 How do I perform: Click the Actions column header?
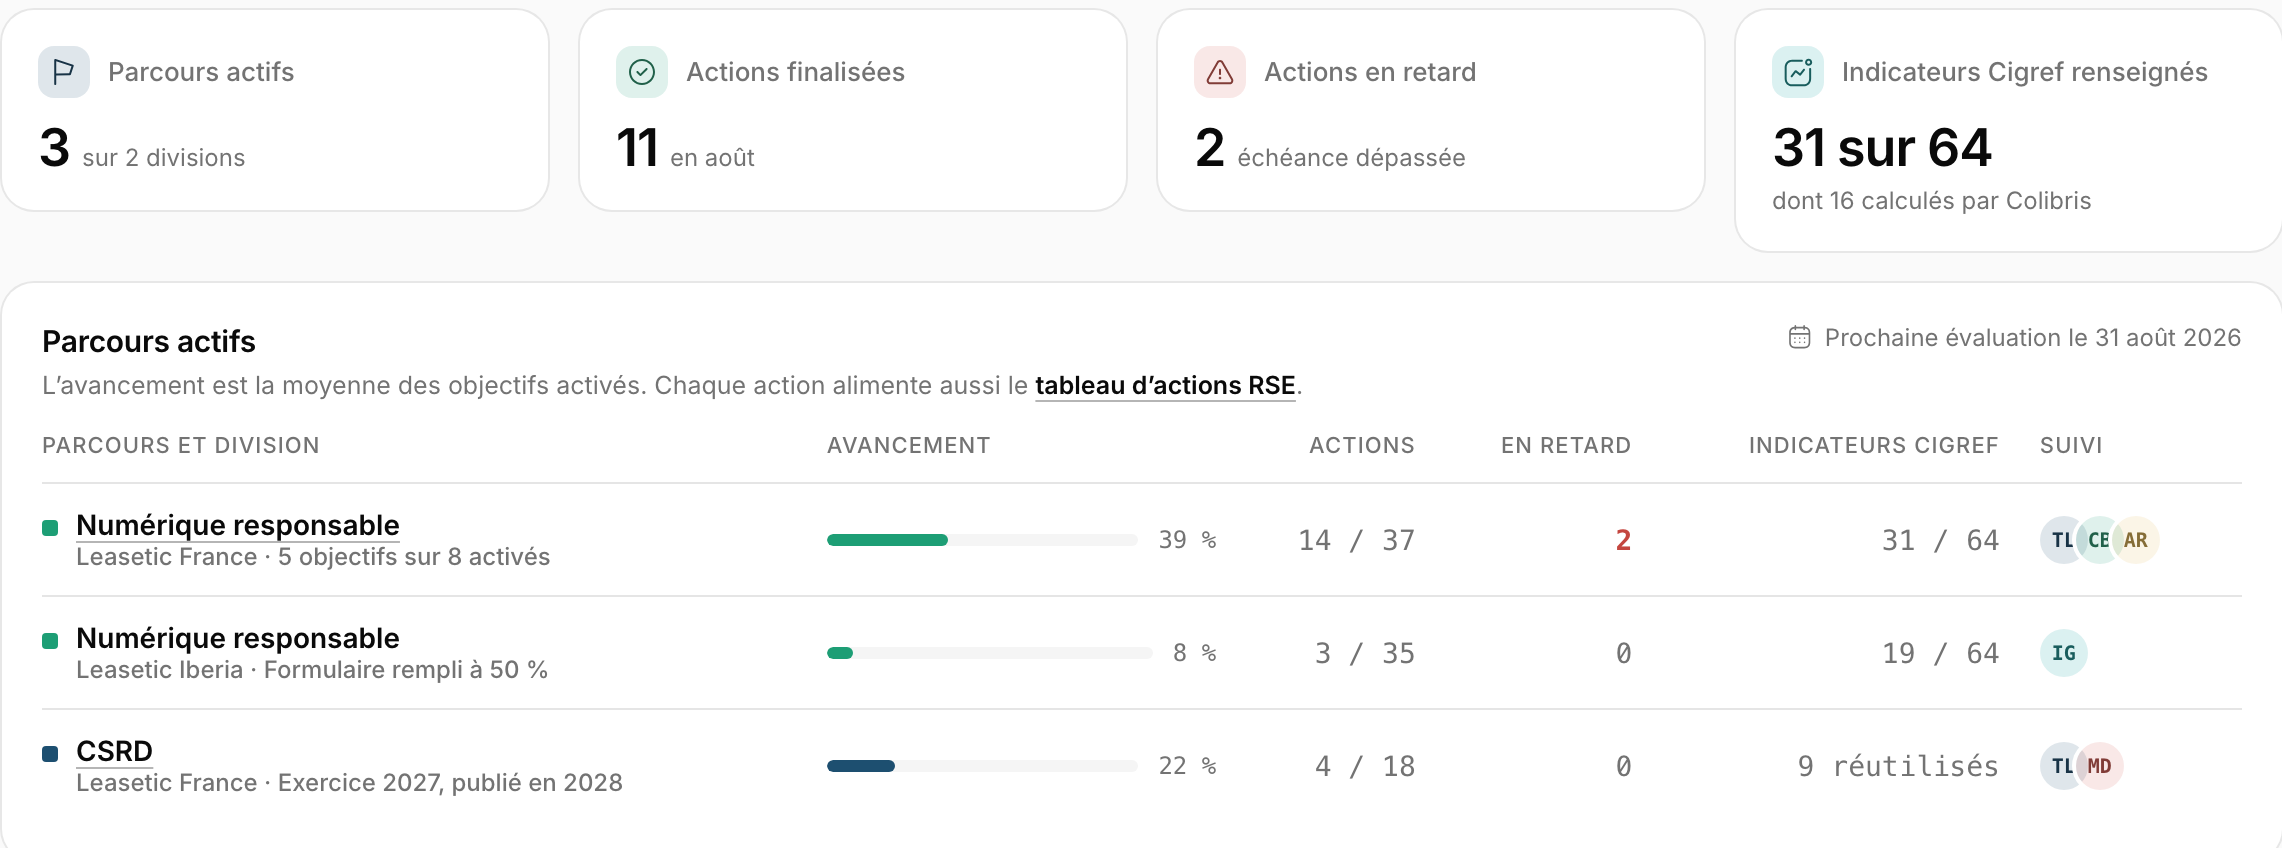click(x=1362, y=445)
